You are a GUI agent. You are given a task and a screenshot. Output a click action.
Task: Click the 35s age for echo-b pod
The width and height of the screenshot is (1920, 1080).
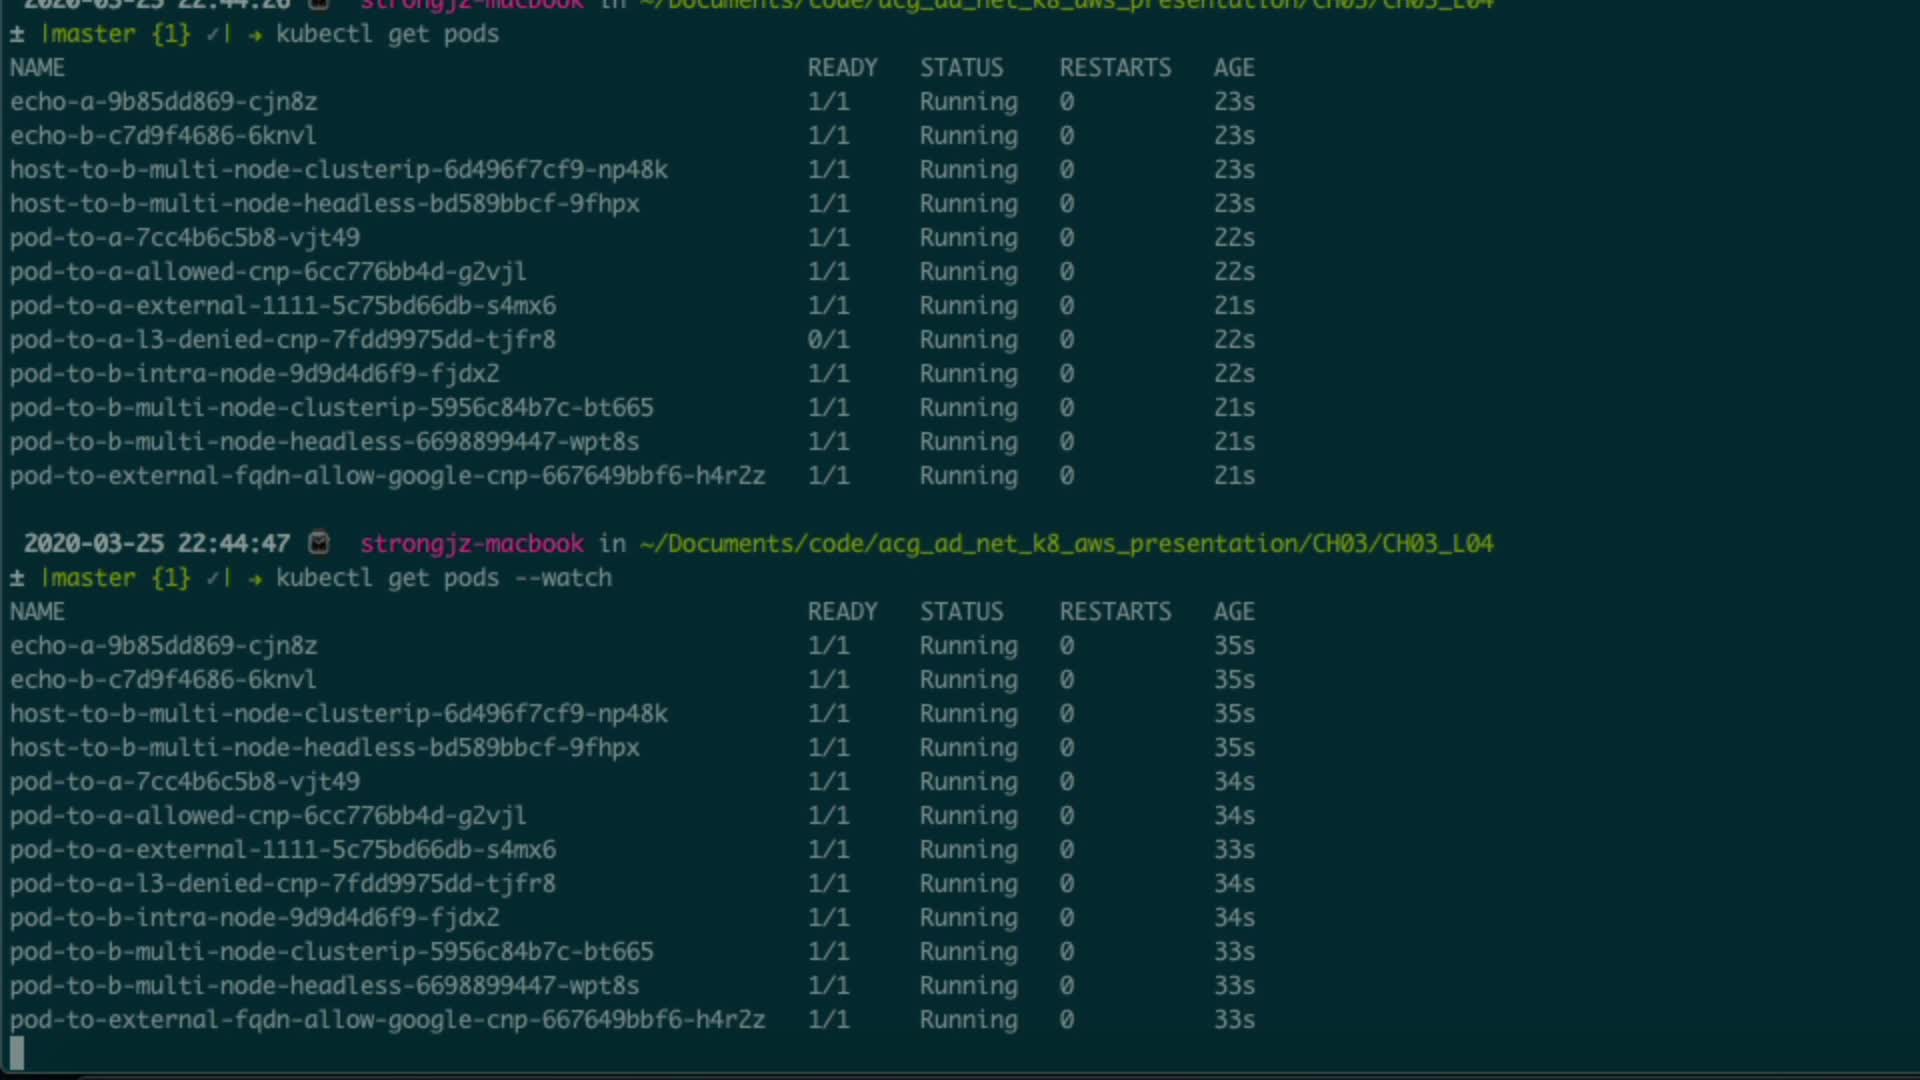point(1234,680)
